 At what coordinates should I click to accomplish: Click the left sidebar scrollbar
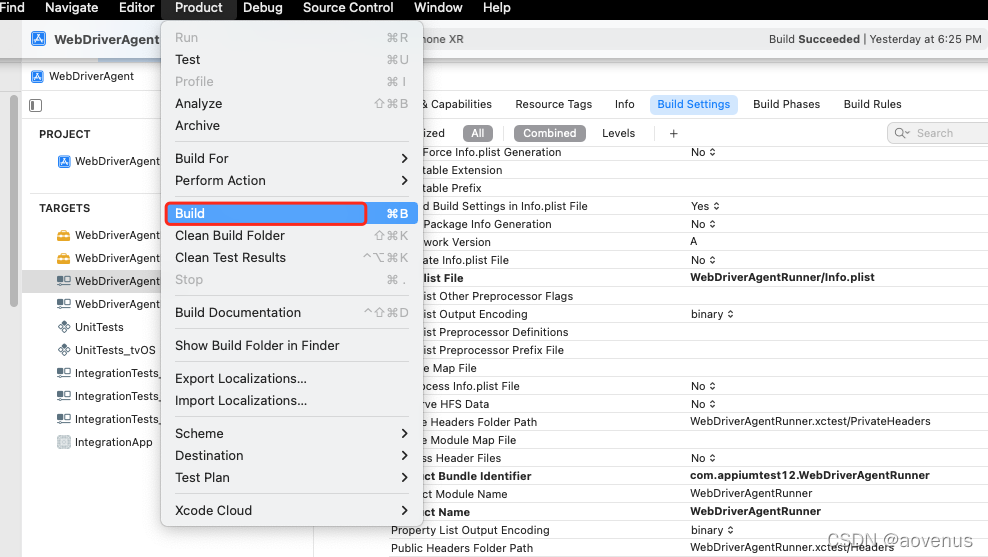(x=14, y=202)
